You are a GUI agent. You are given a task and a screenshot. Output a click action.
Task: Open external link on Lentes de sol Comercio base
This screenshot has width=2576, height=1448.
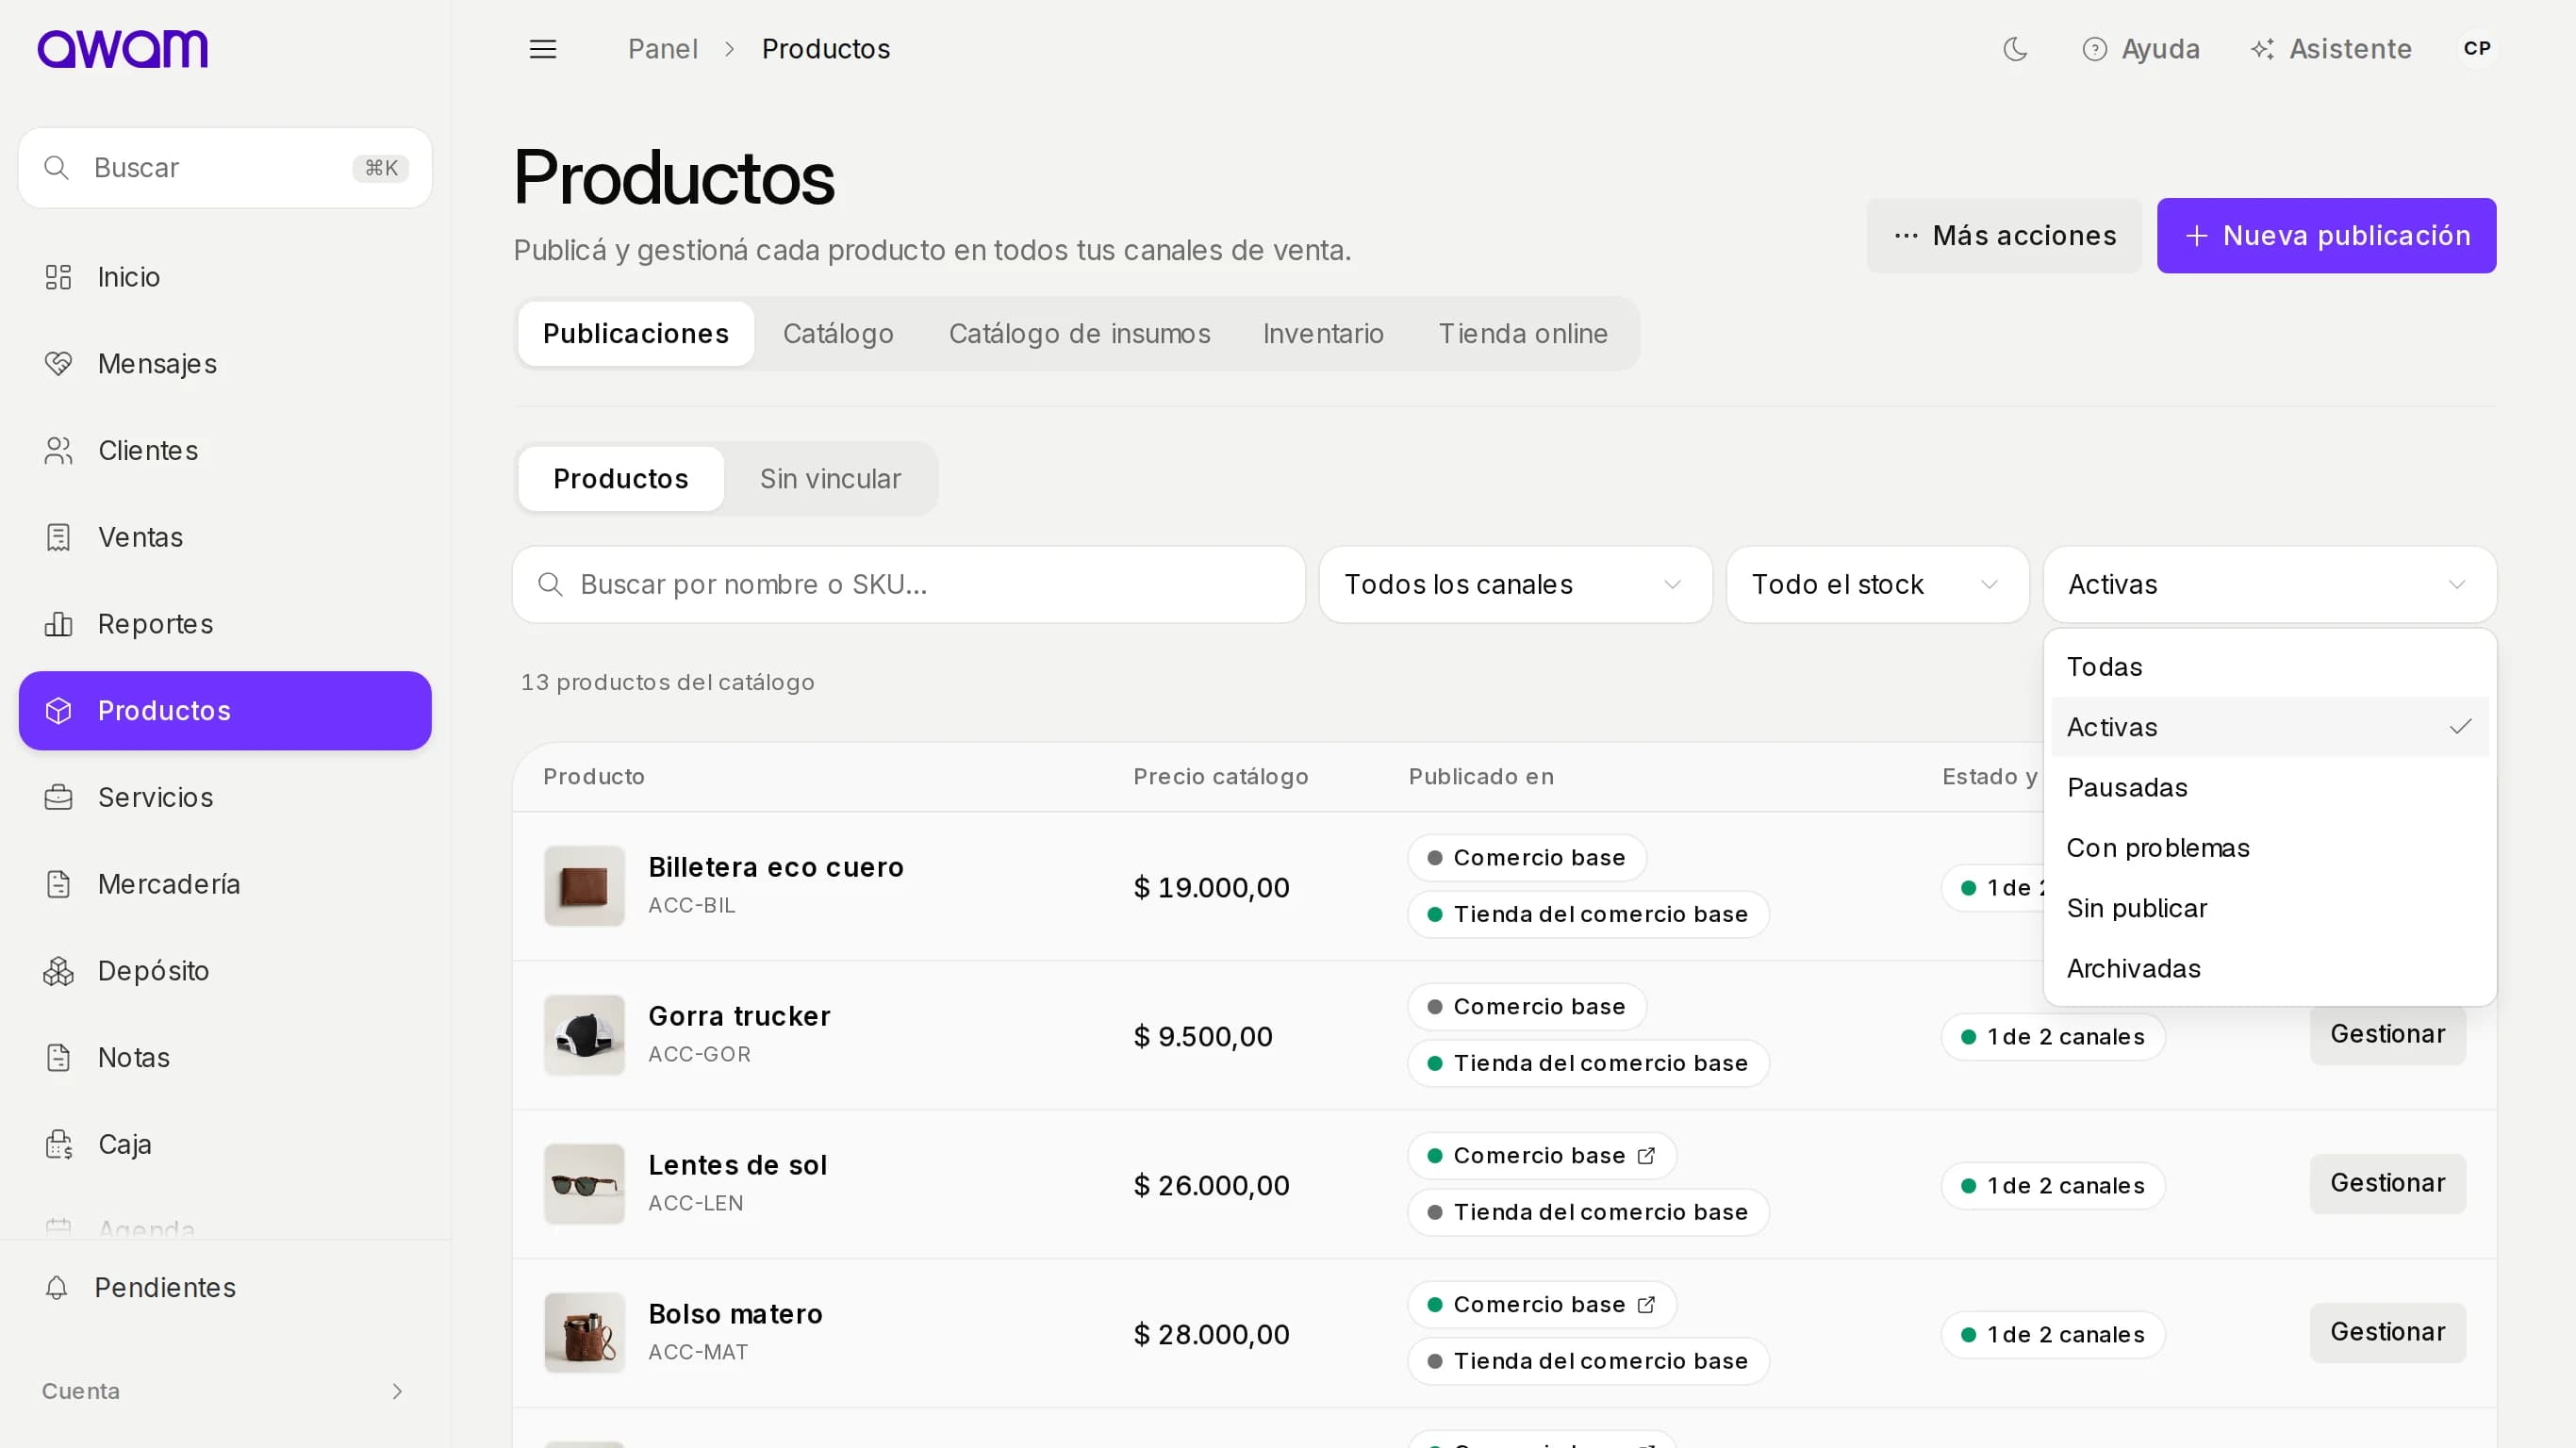point(1646,1156)
